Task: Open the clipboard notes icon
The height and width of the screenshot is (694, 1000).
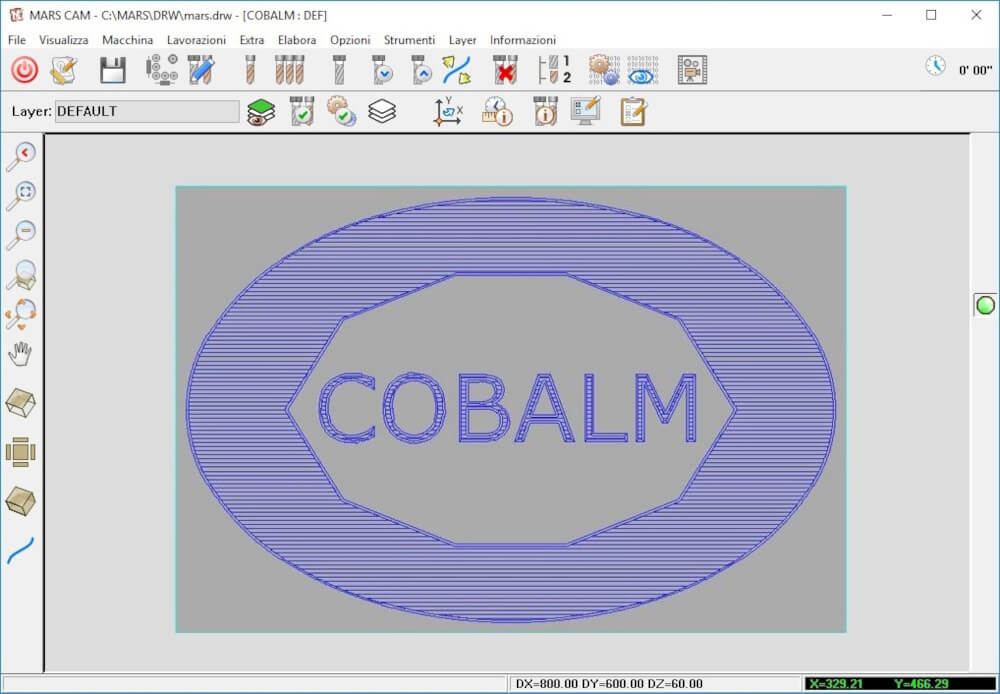Action: point(633,112)
